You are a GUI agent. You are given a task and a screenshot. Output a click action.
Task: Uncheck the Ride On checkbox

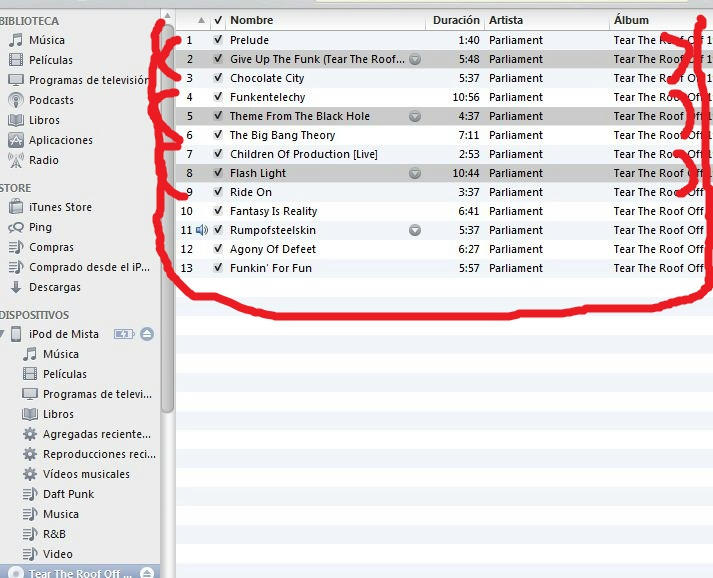(x=218, y=192)
